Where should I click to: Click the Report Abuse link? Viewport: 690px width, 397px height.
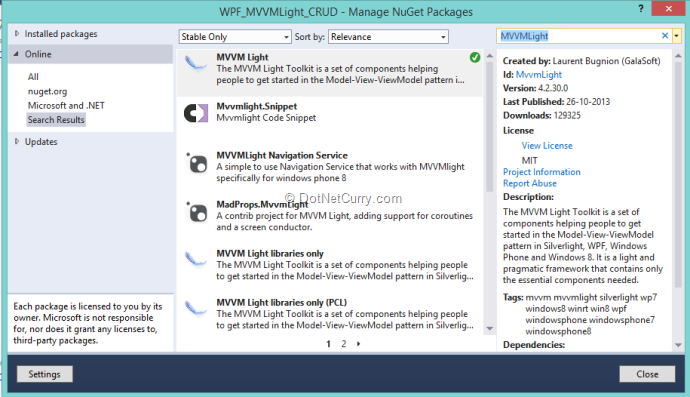click(530, 183)
